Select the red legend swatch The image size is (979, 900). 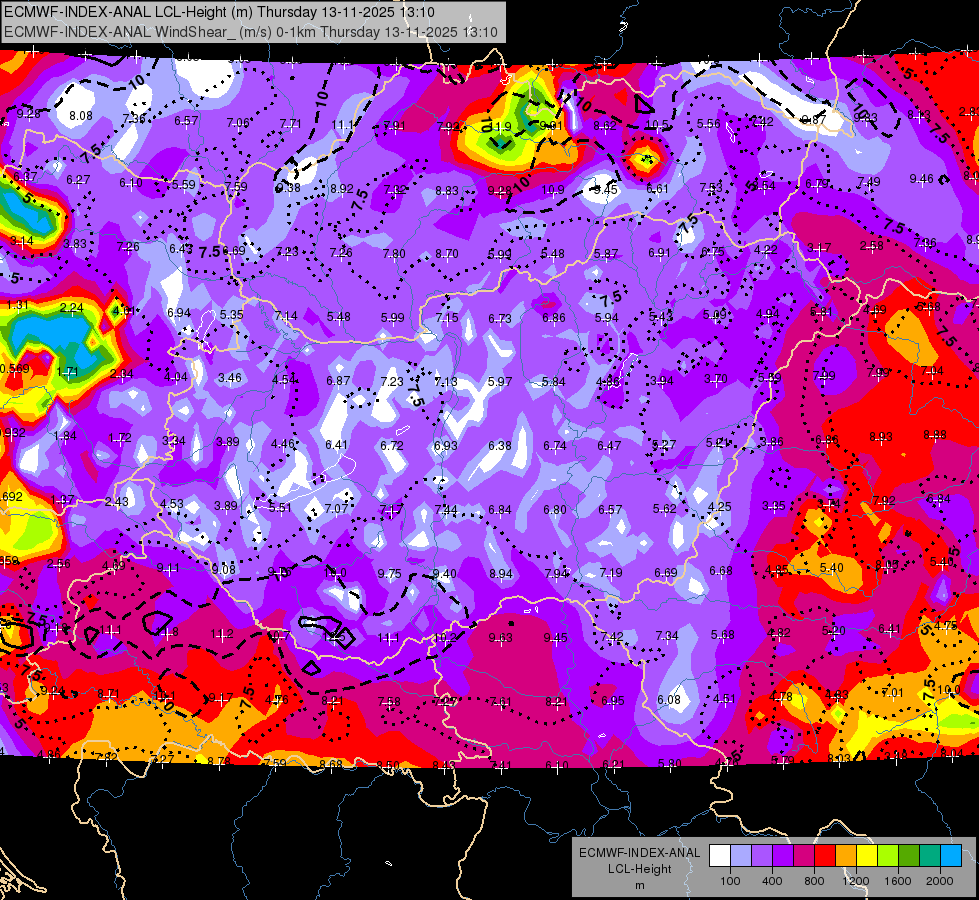[825, 856]
